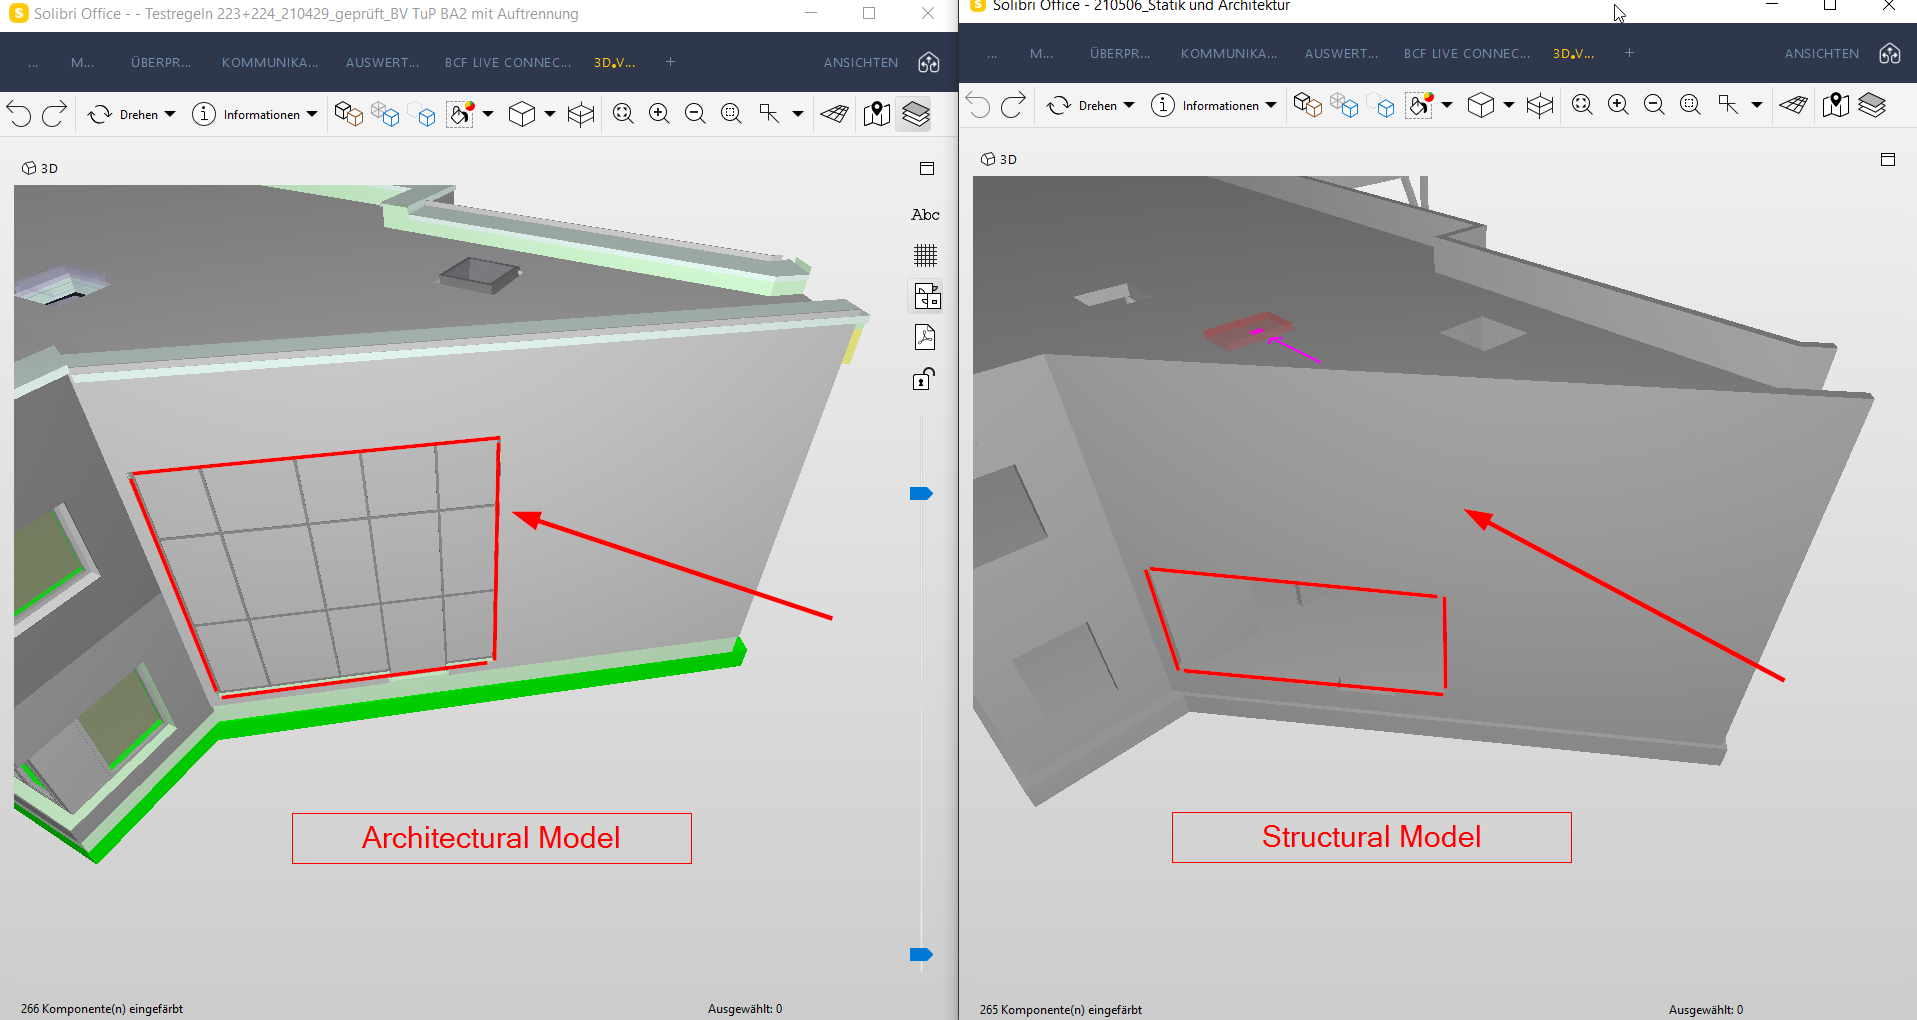The image size is (1917, 1020).
Task: Zoom in with plus magnifier, left window
Action: tap(659, 114)
